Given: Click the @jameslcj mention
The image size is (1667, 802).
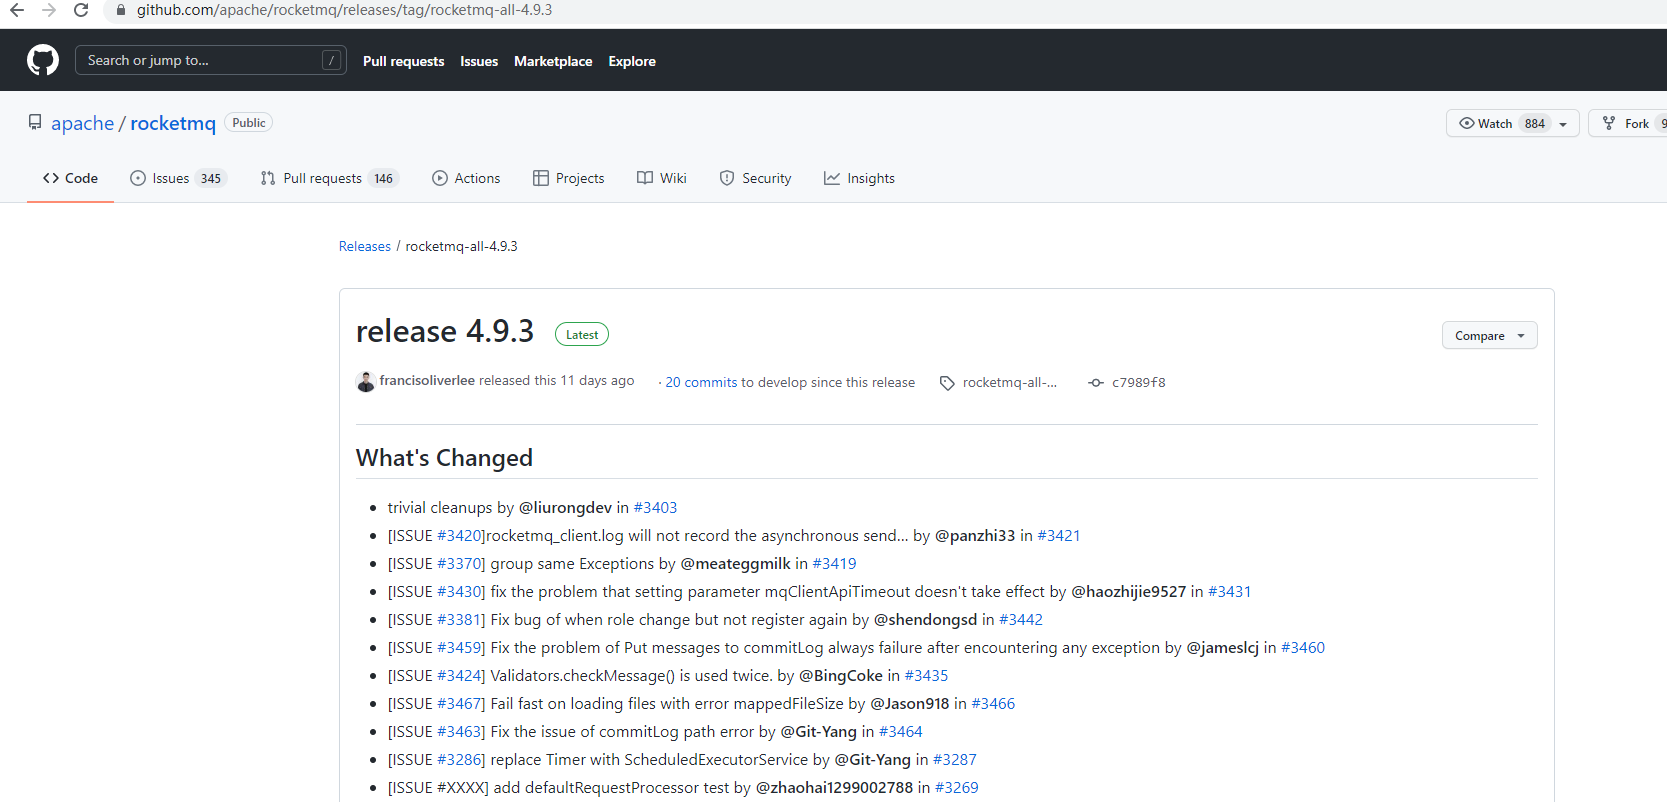Looking at the screenshot, I should (1222, 648).
